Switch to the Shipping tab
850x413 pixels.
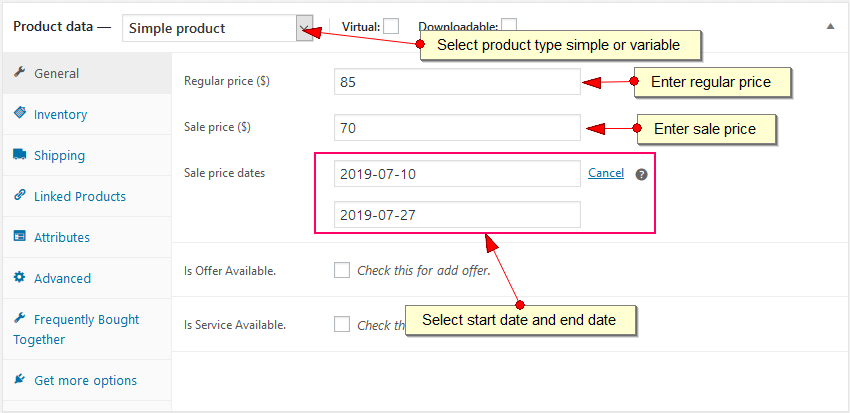pos(59,156)
